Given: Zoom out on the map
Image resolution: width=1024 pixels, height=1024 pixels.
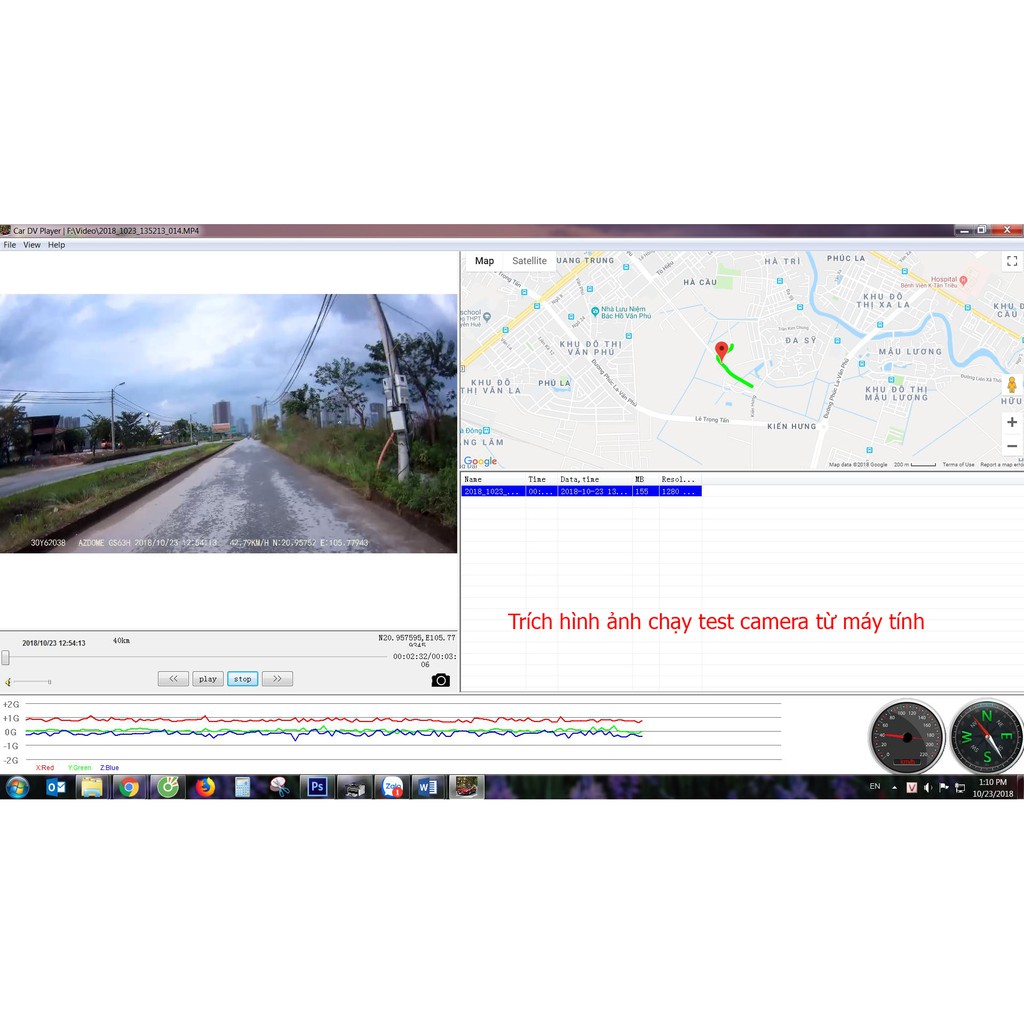Looking at the screenshot, I should pos(1011,446).
